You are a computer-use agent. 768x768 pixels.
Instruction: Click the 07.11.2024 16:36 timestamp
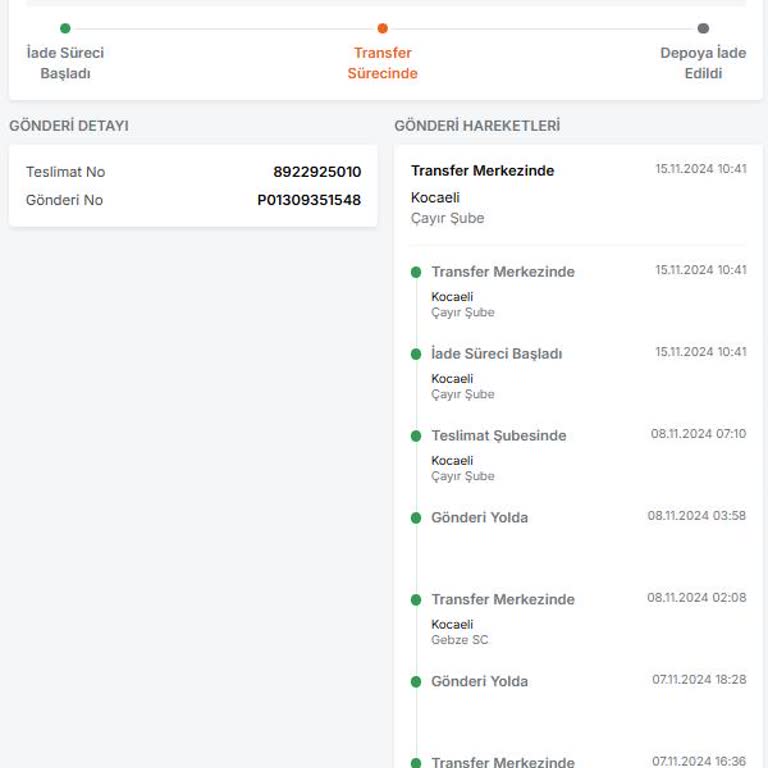pyautogui.click(x=699, y=762)
